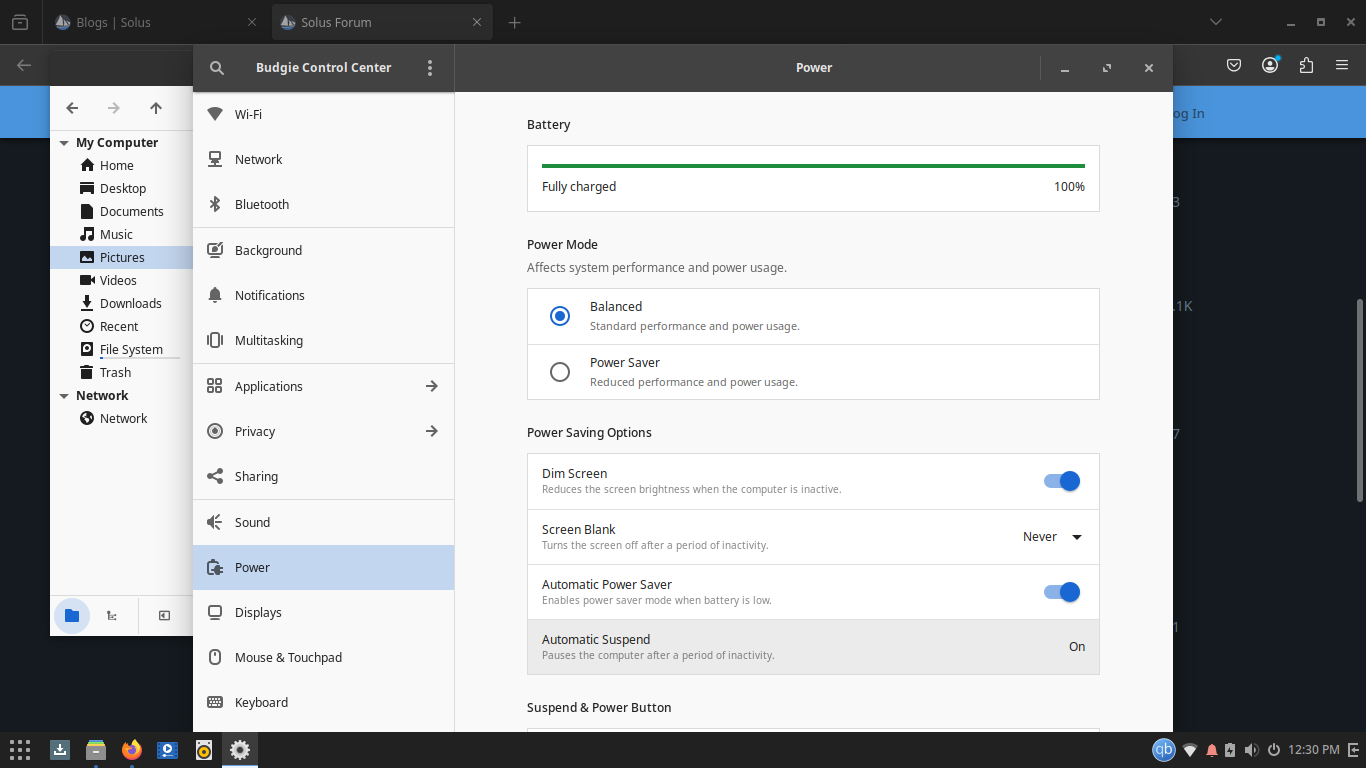Open Downloads folder in file manager sidebar
The image size is (1366, 768).
click(x=130, y=304)
